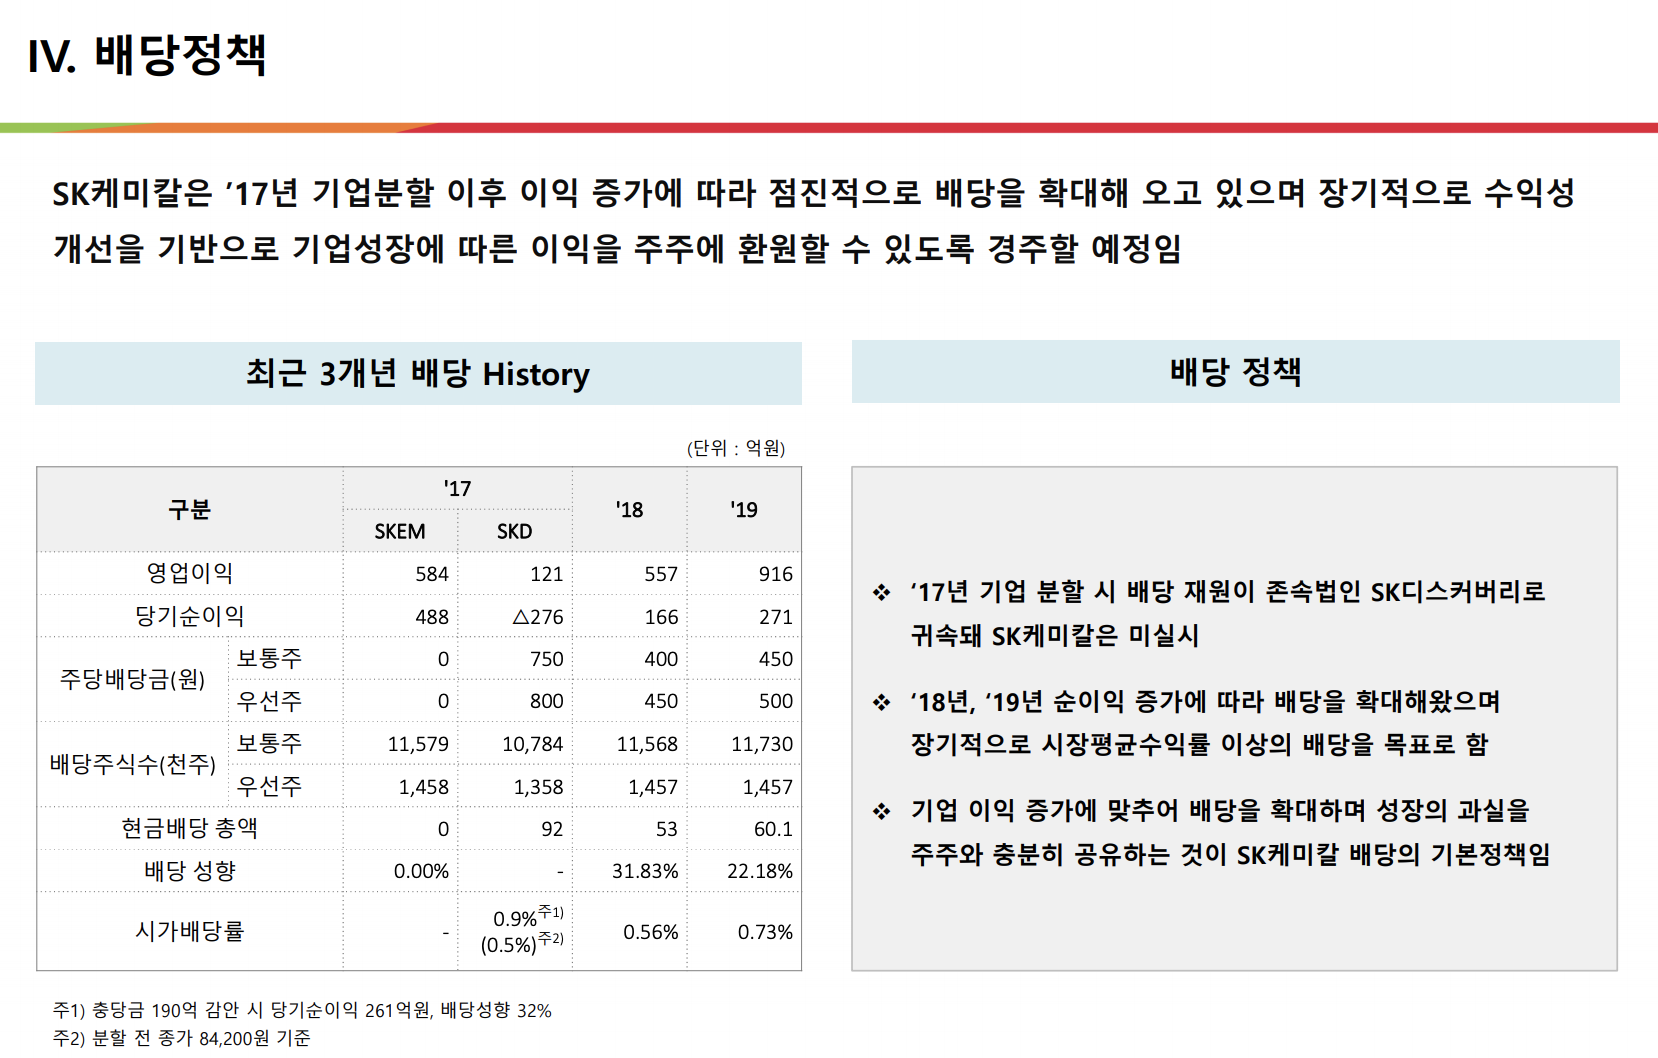Select the '배당 정책' section header
The height and width of the screenshot is (1058, 1658).
point(1235,372)
